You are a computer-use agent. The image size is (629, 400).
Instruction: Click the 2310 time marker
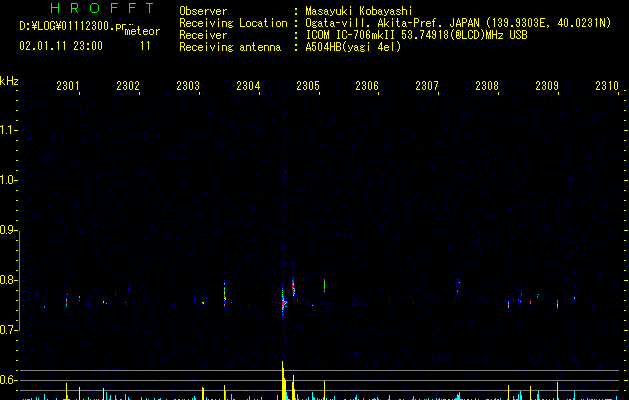(x=607, y=86)
